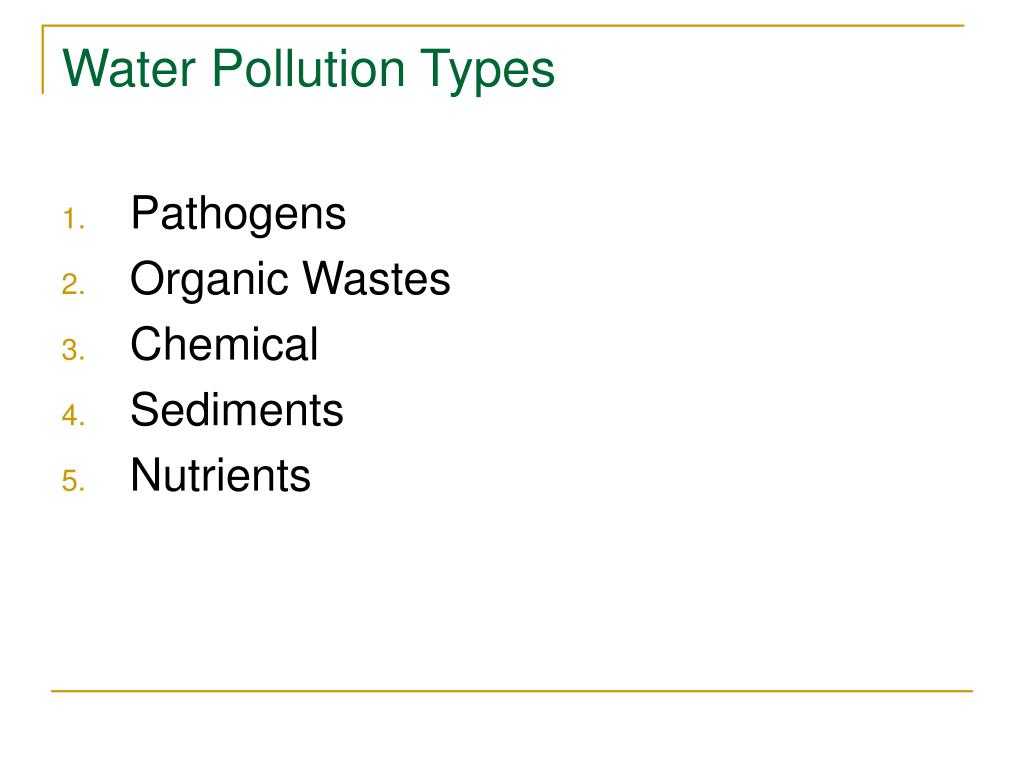Select the Organic Wastes list item

click(290, 280)
